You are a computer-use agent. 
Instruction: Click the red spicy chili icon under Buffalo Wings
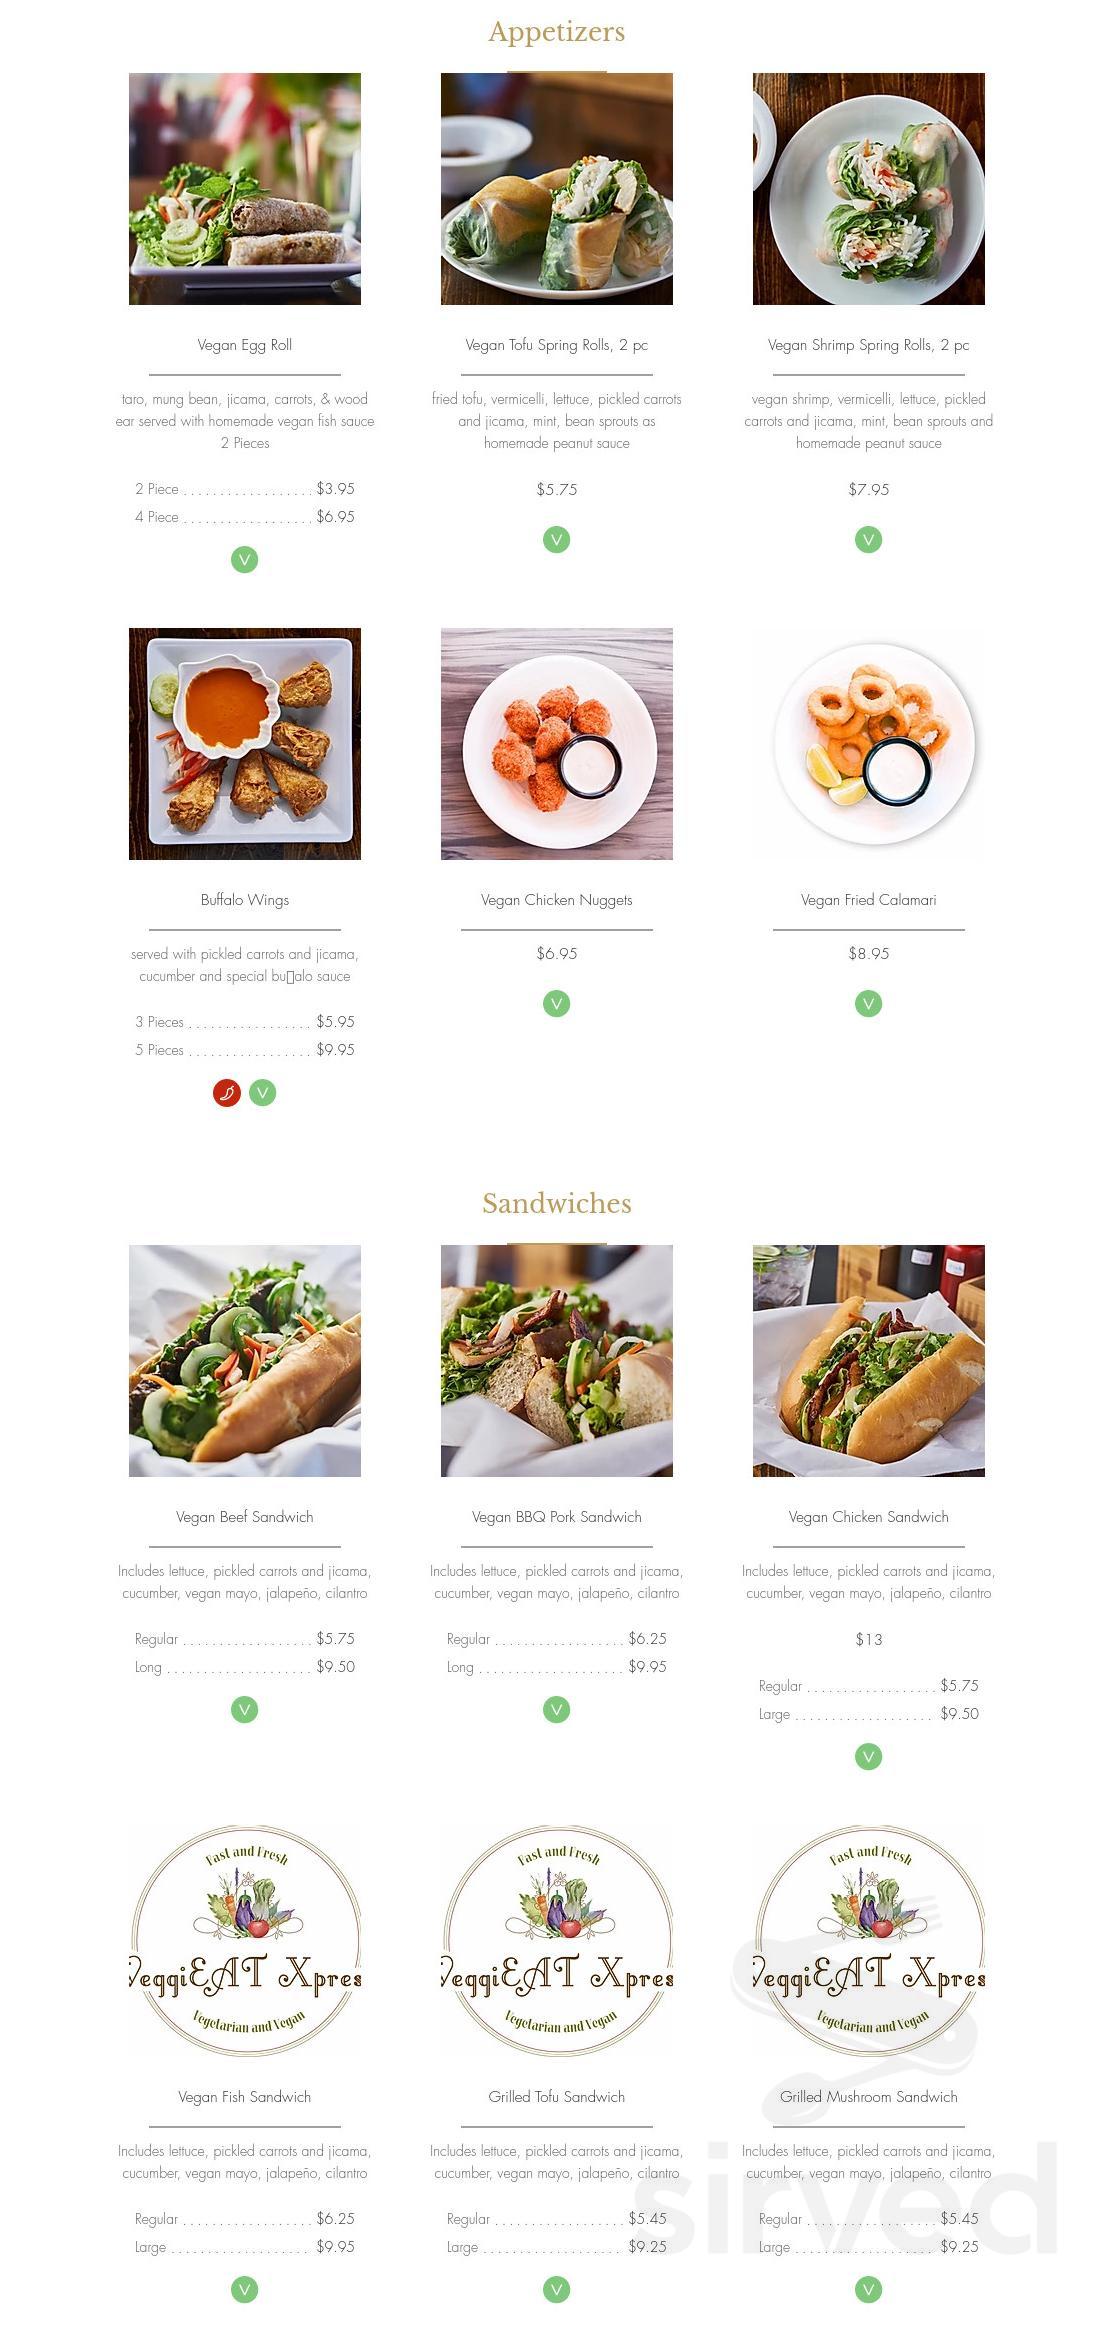tap(227, 1093)
